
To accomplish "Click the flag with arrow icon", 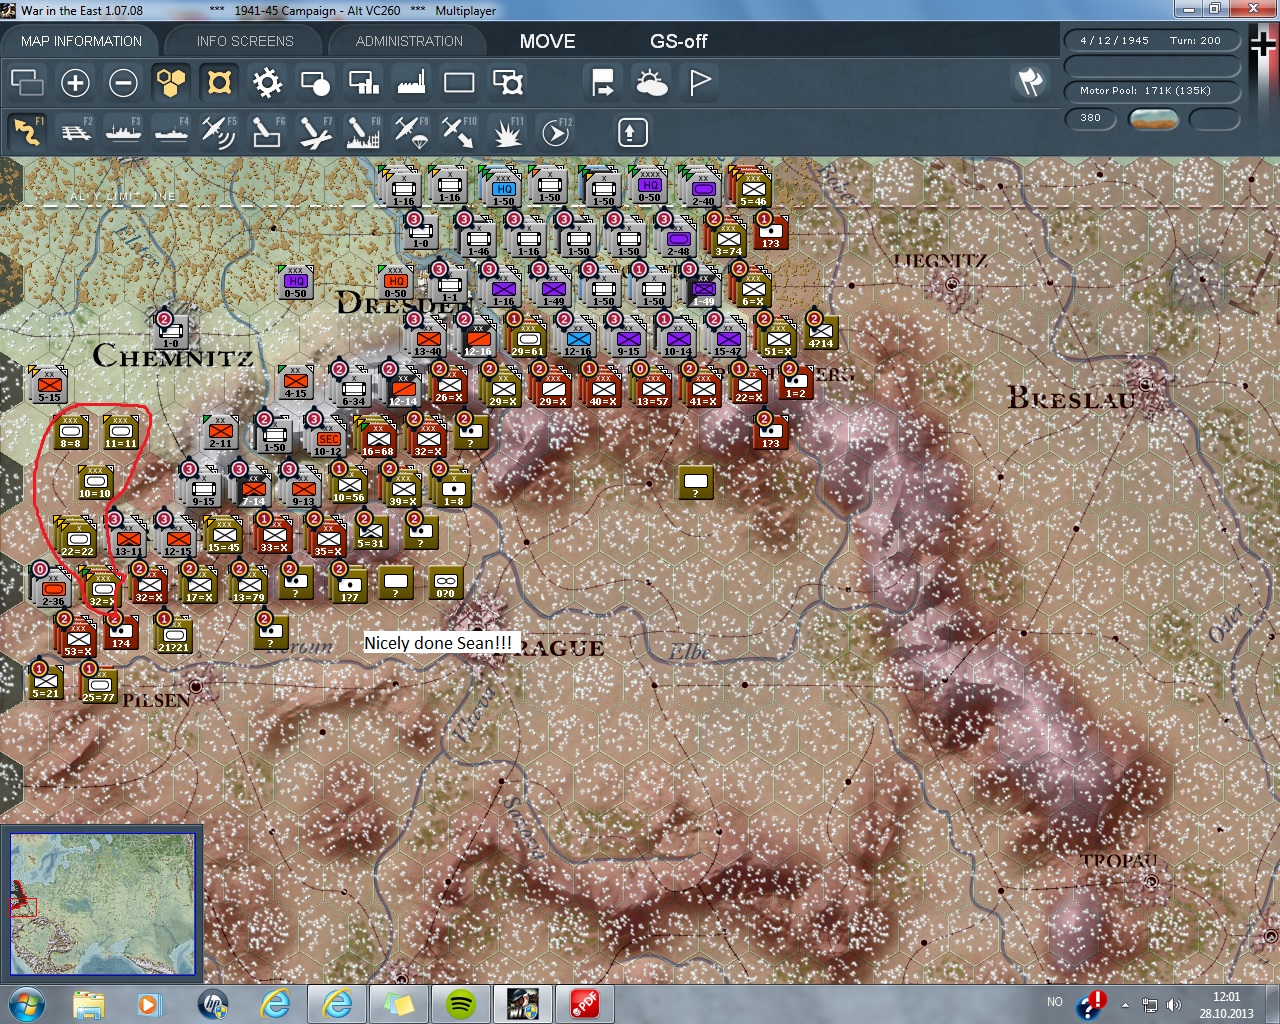I will pos(603,82).
